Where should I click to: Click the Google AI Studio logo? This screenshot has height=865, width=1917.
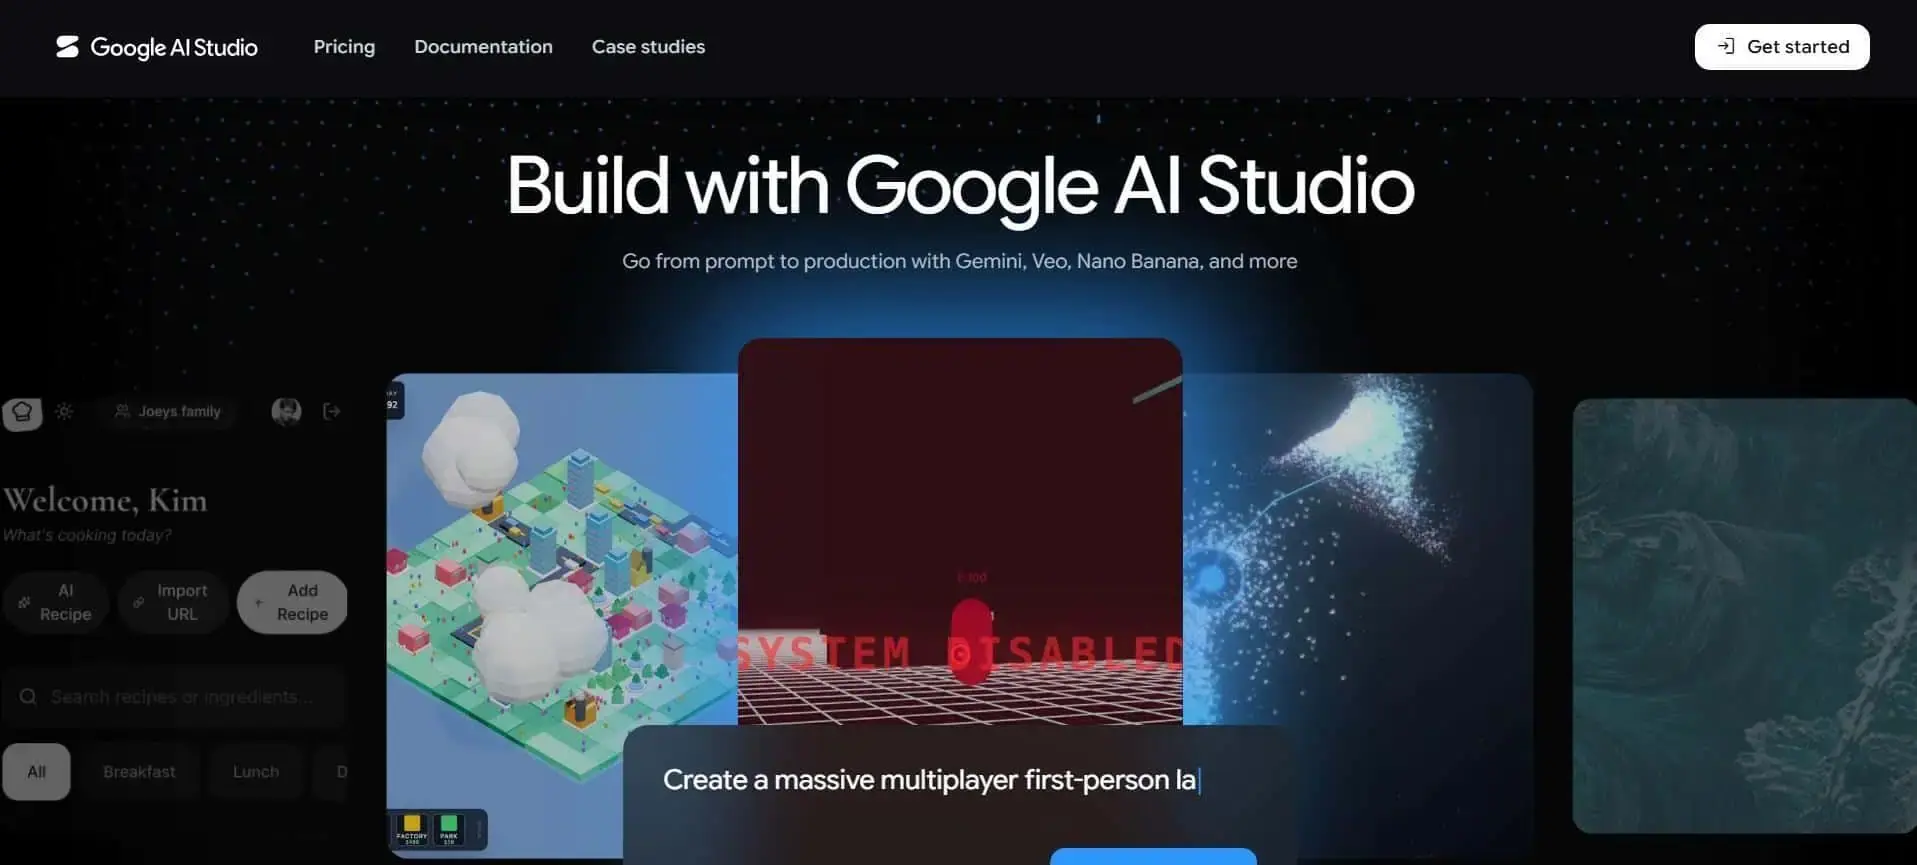(x=157, y=47)
